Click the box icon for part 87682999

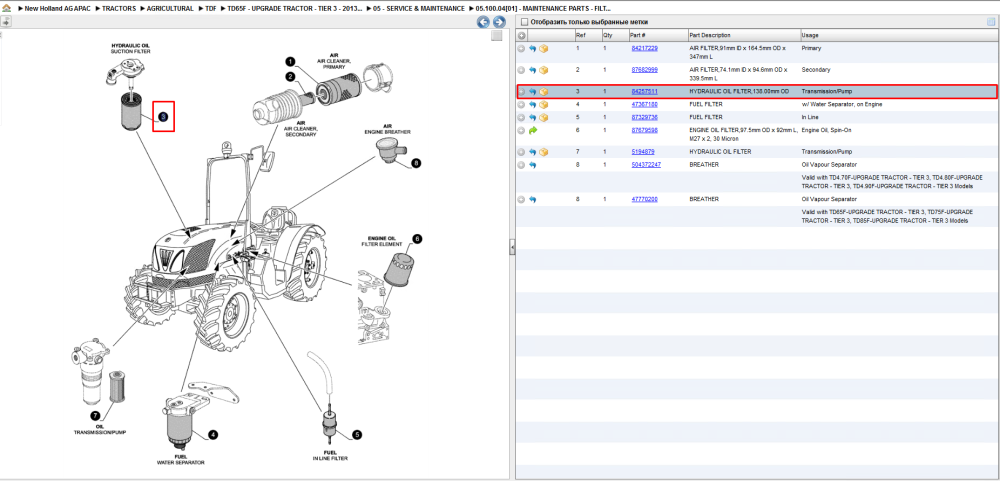tap(543, 70)
